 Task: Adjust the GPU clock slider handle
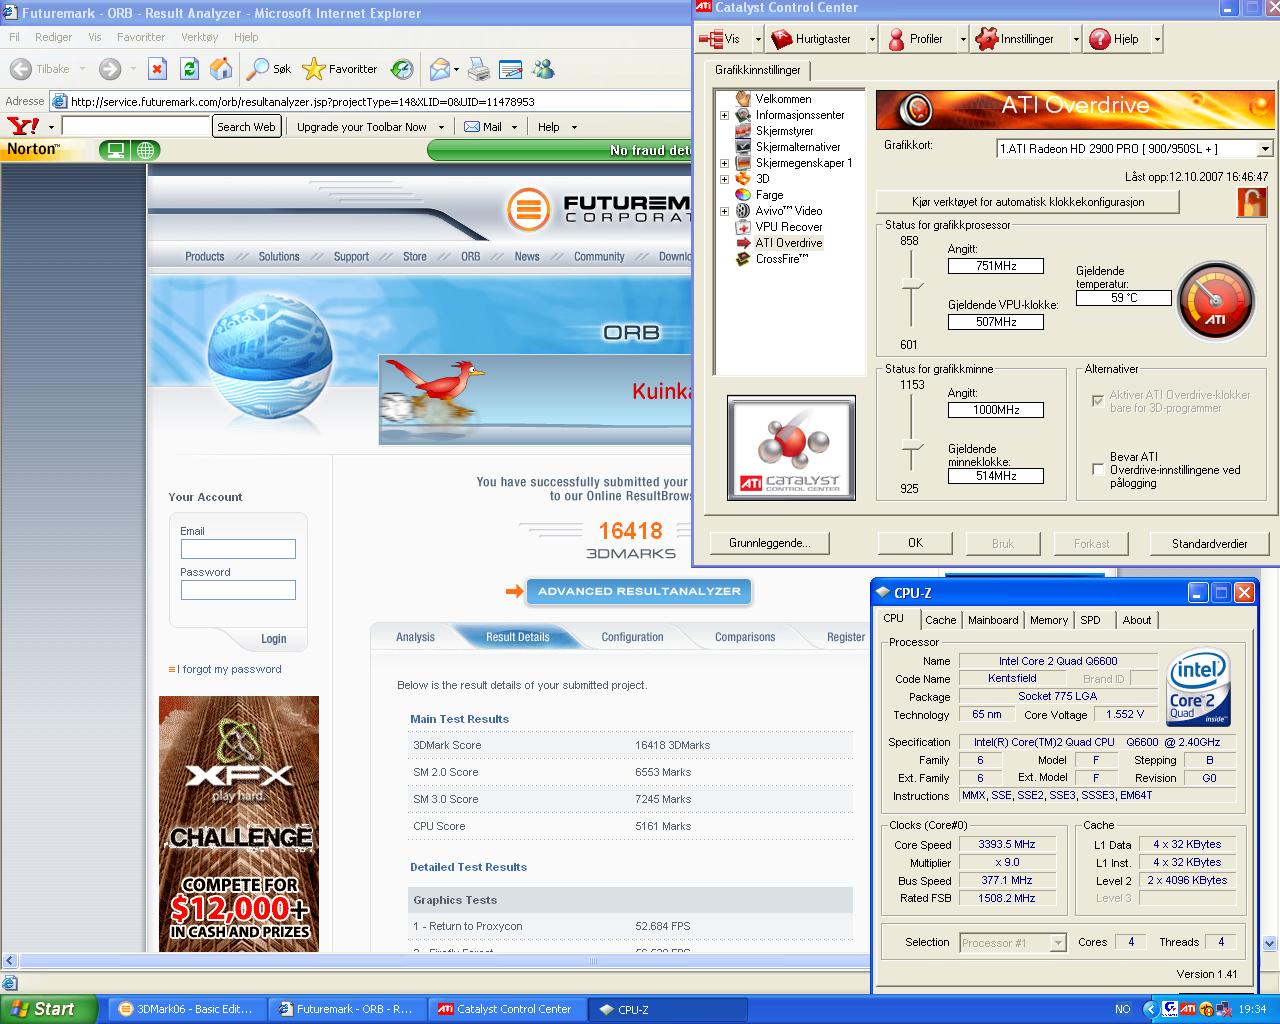click(x=911, y=286)
